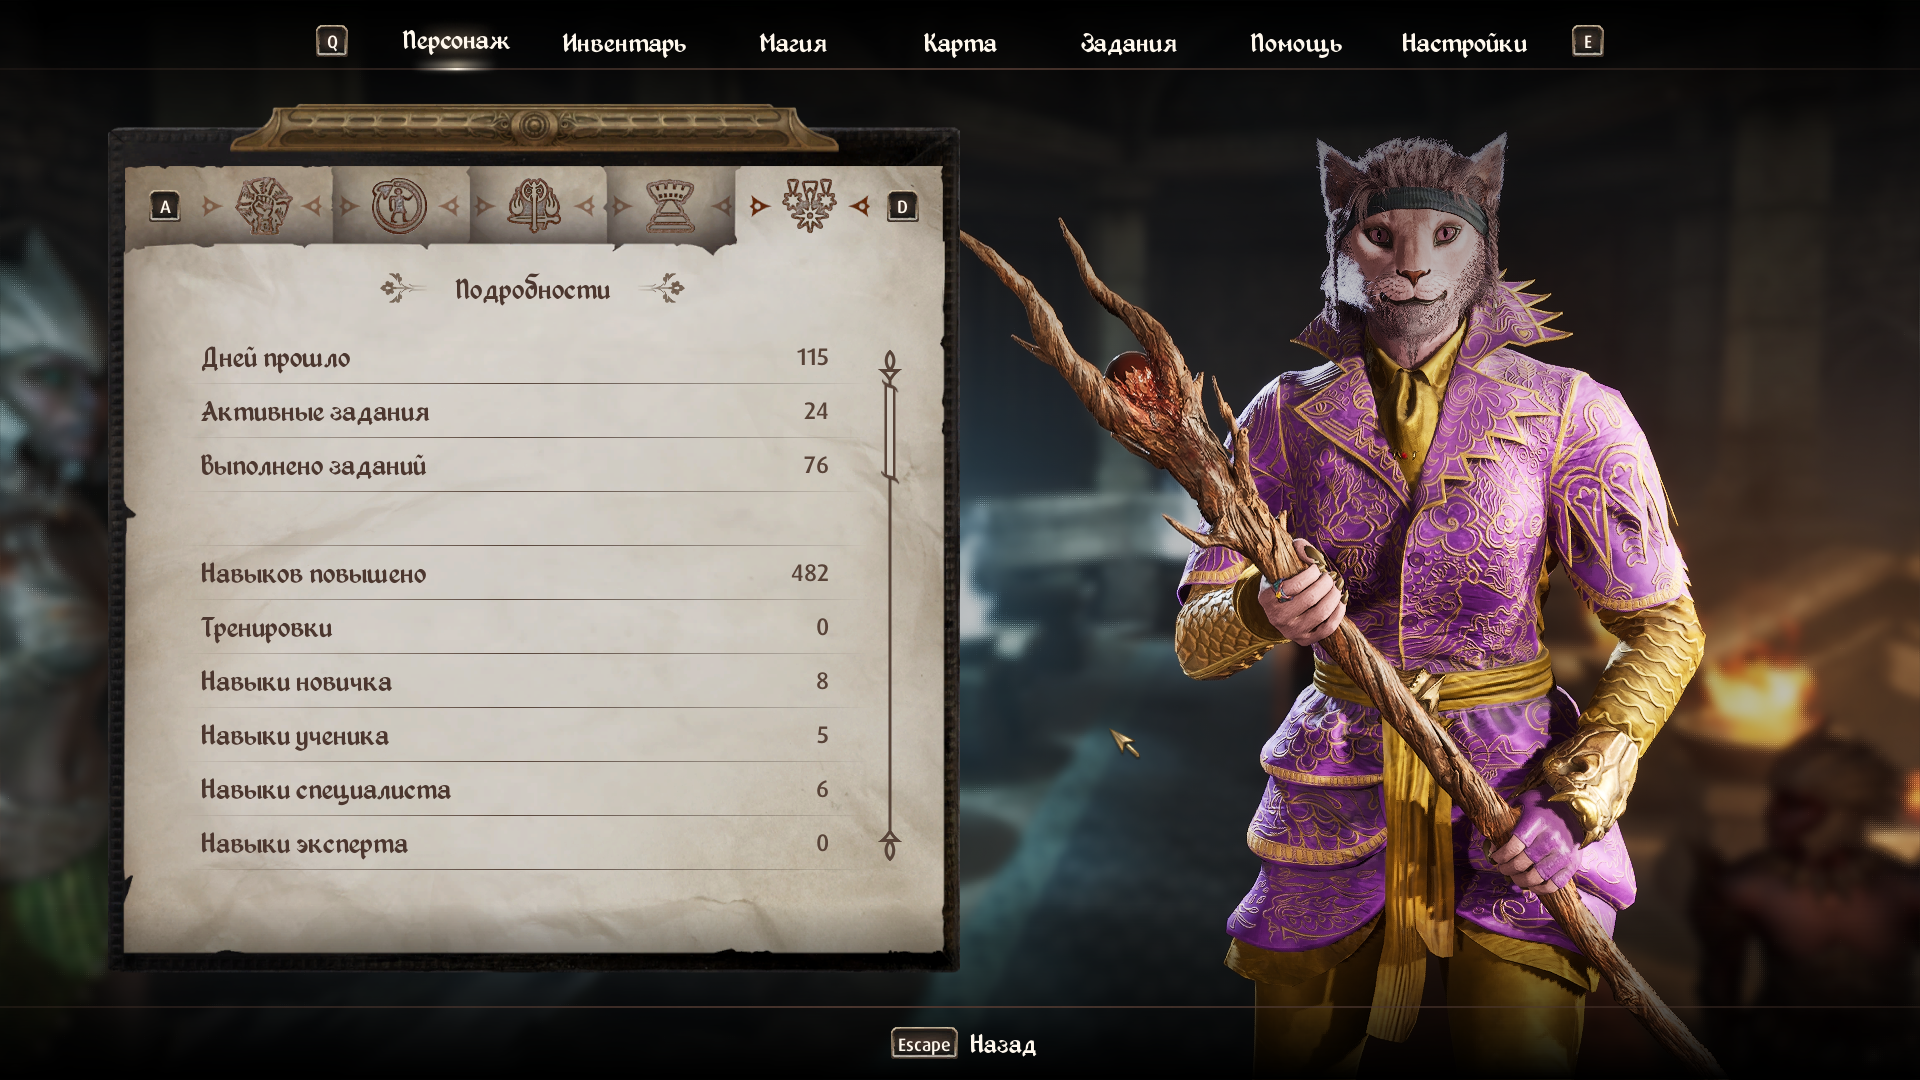This screenshot has width=1920, height=1080.
Task: Open the Карта menu
Action: coord(960,43)
